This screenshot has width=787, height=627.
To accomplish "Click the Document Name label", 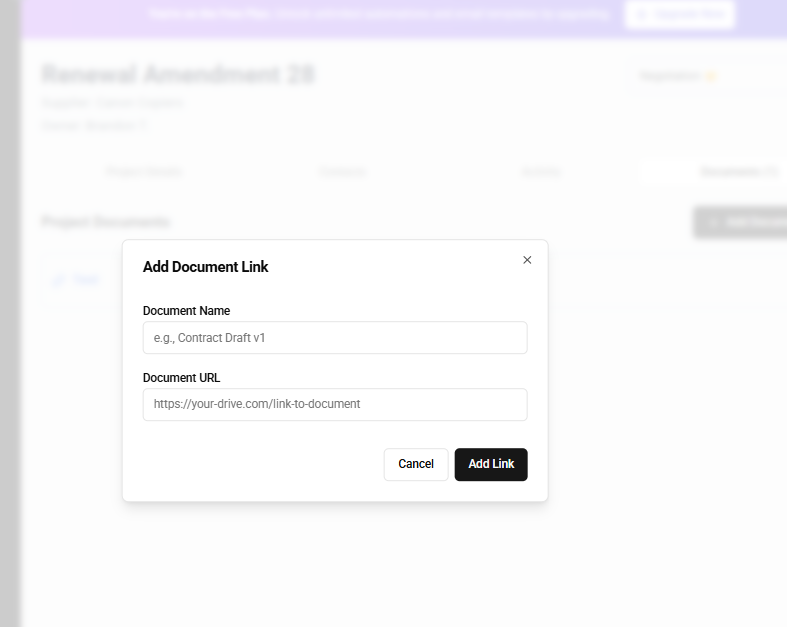I will tap(186, 311).
